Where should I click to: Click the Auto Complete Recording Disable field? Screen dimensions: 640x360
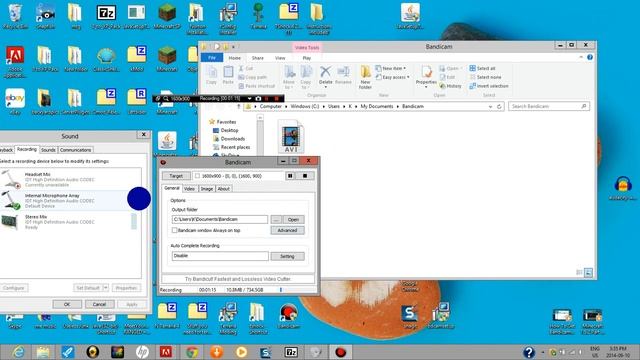pos(220,256)
